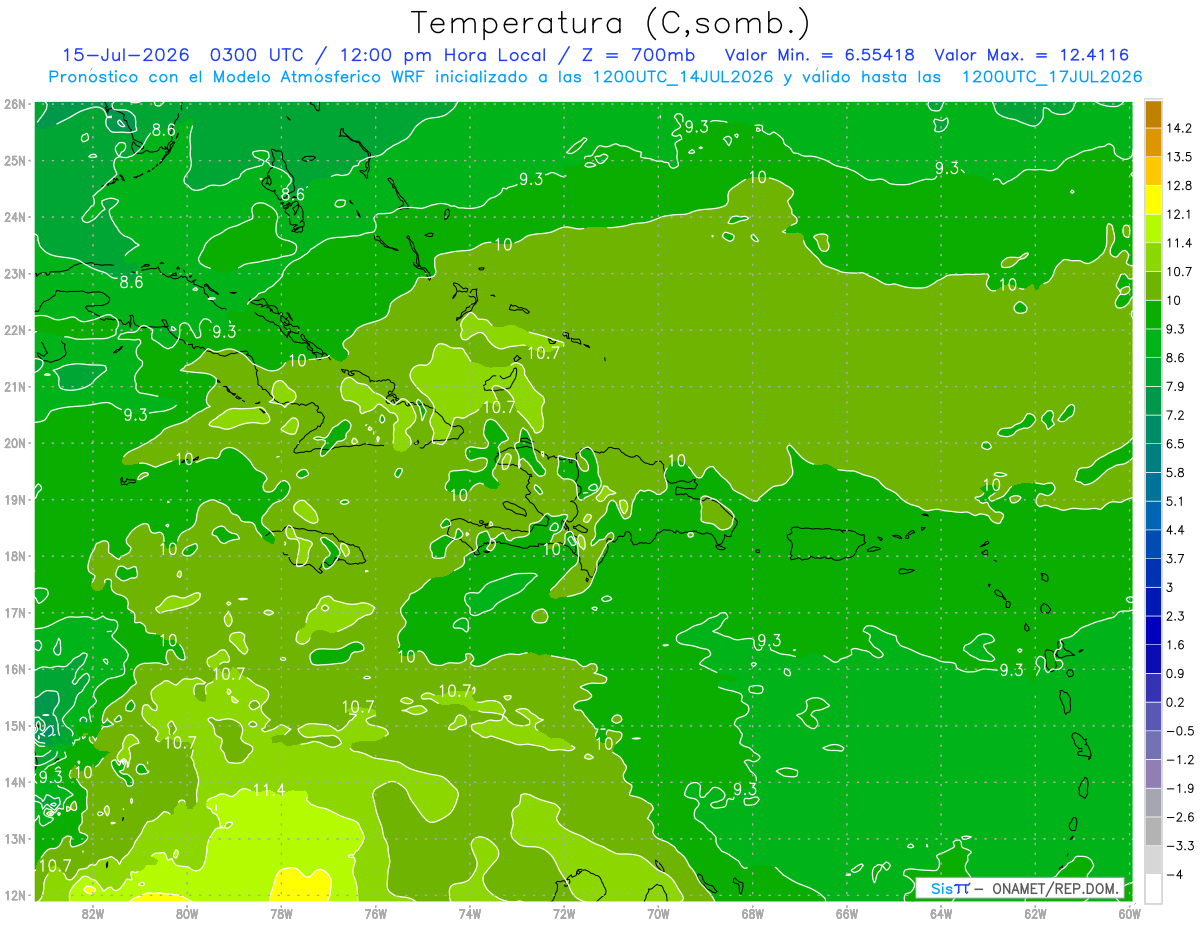Click the '74W' longitude axis label
Viewport: 1200px width, 927px height.
tap(470, 912)
